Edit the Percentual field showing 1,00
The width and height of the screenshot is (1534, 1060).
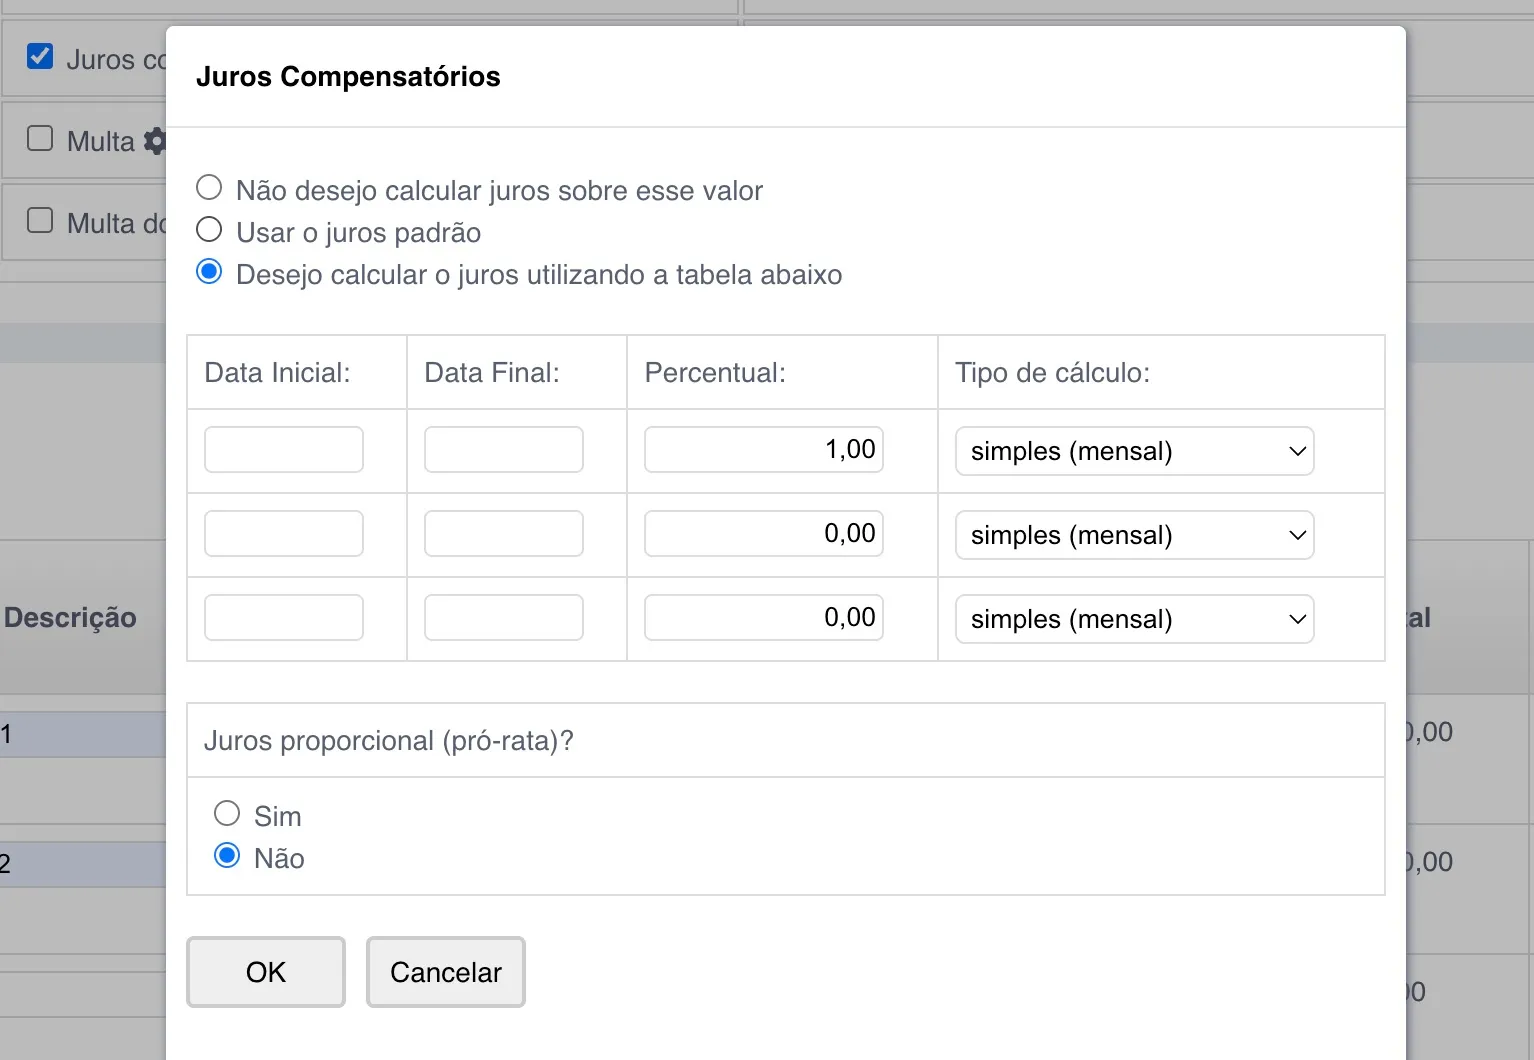pos(764,450)
